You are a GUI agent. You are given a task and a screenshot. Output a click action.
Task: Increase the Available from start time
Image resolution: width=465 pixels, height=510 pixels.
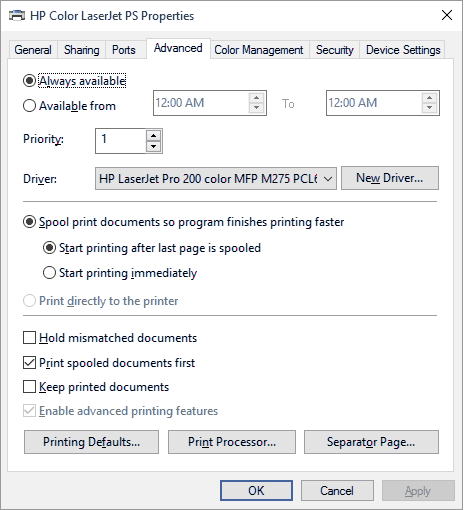tap(257, 98)
